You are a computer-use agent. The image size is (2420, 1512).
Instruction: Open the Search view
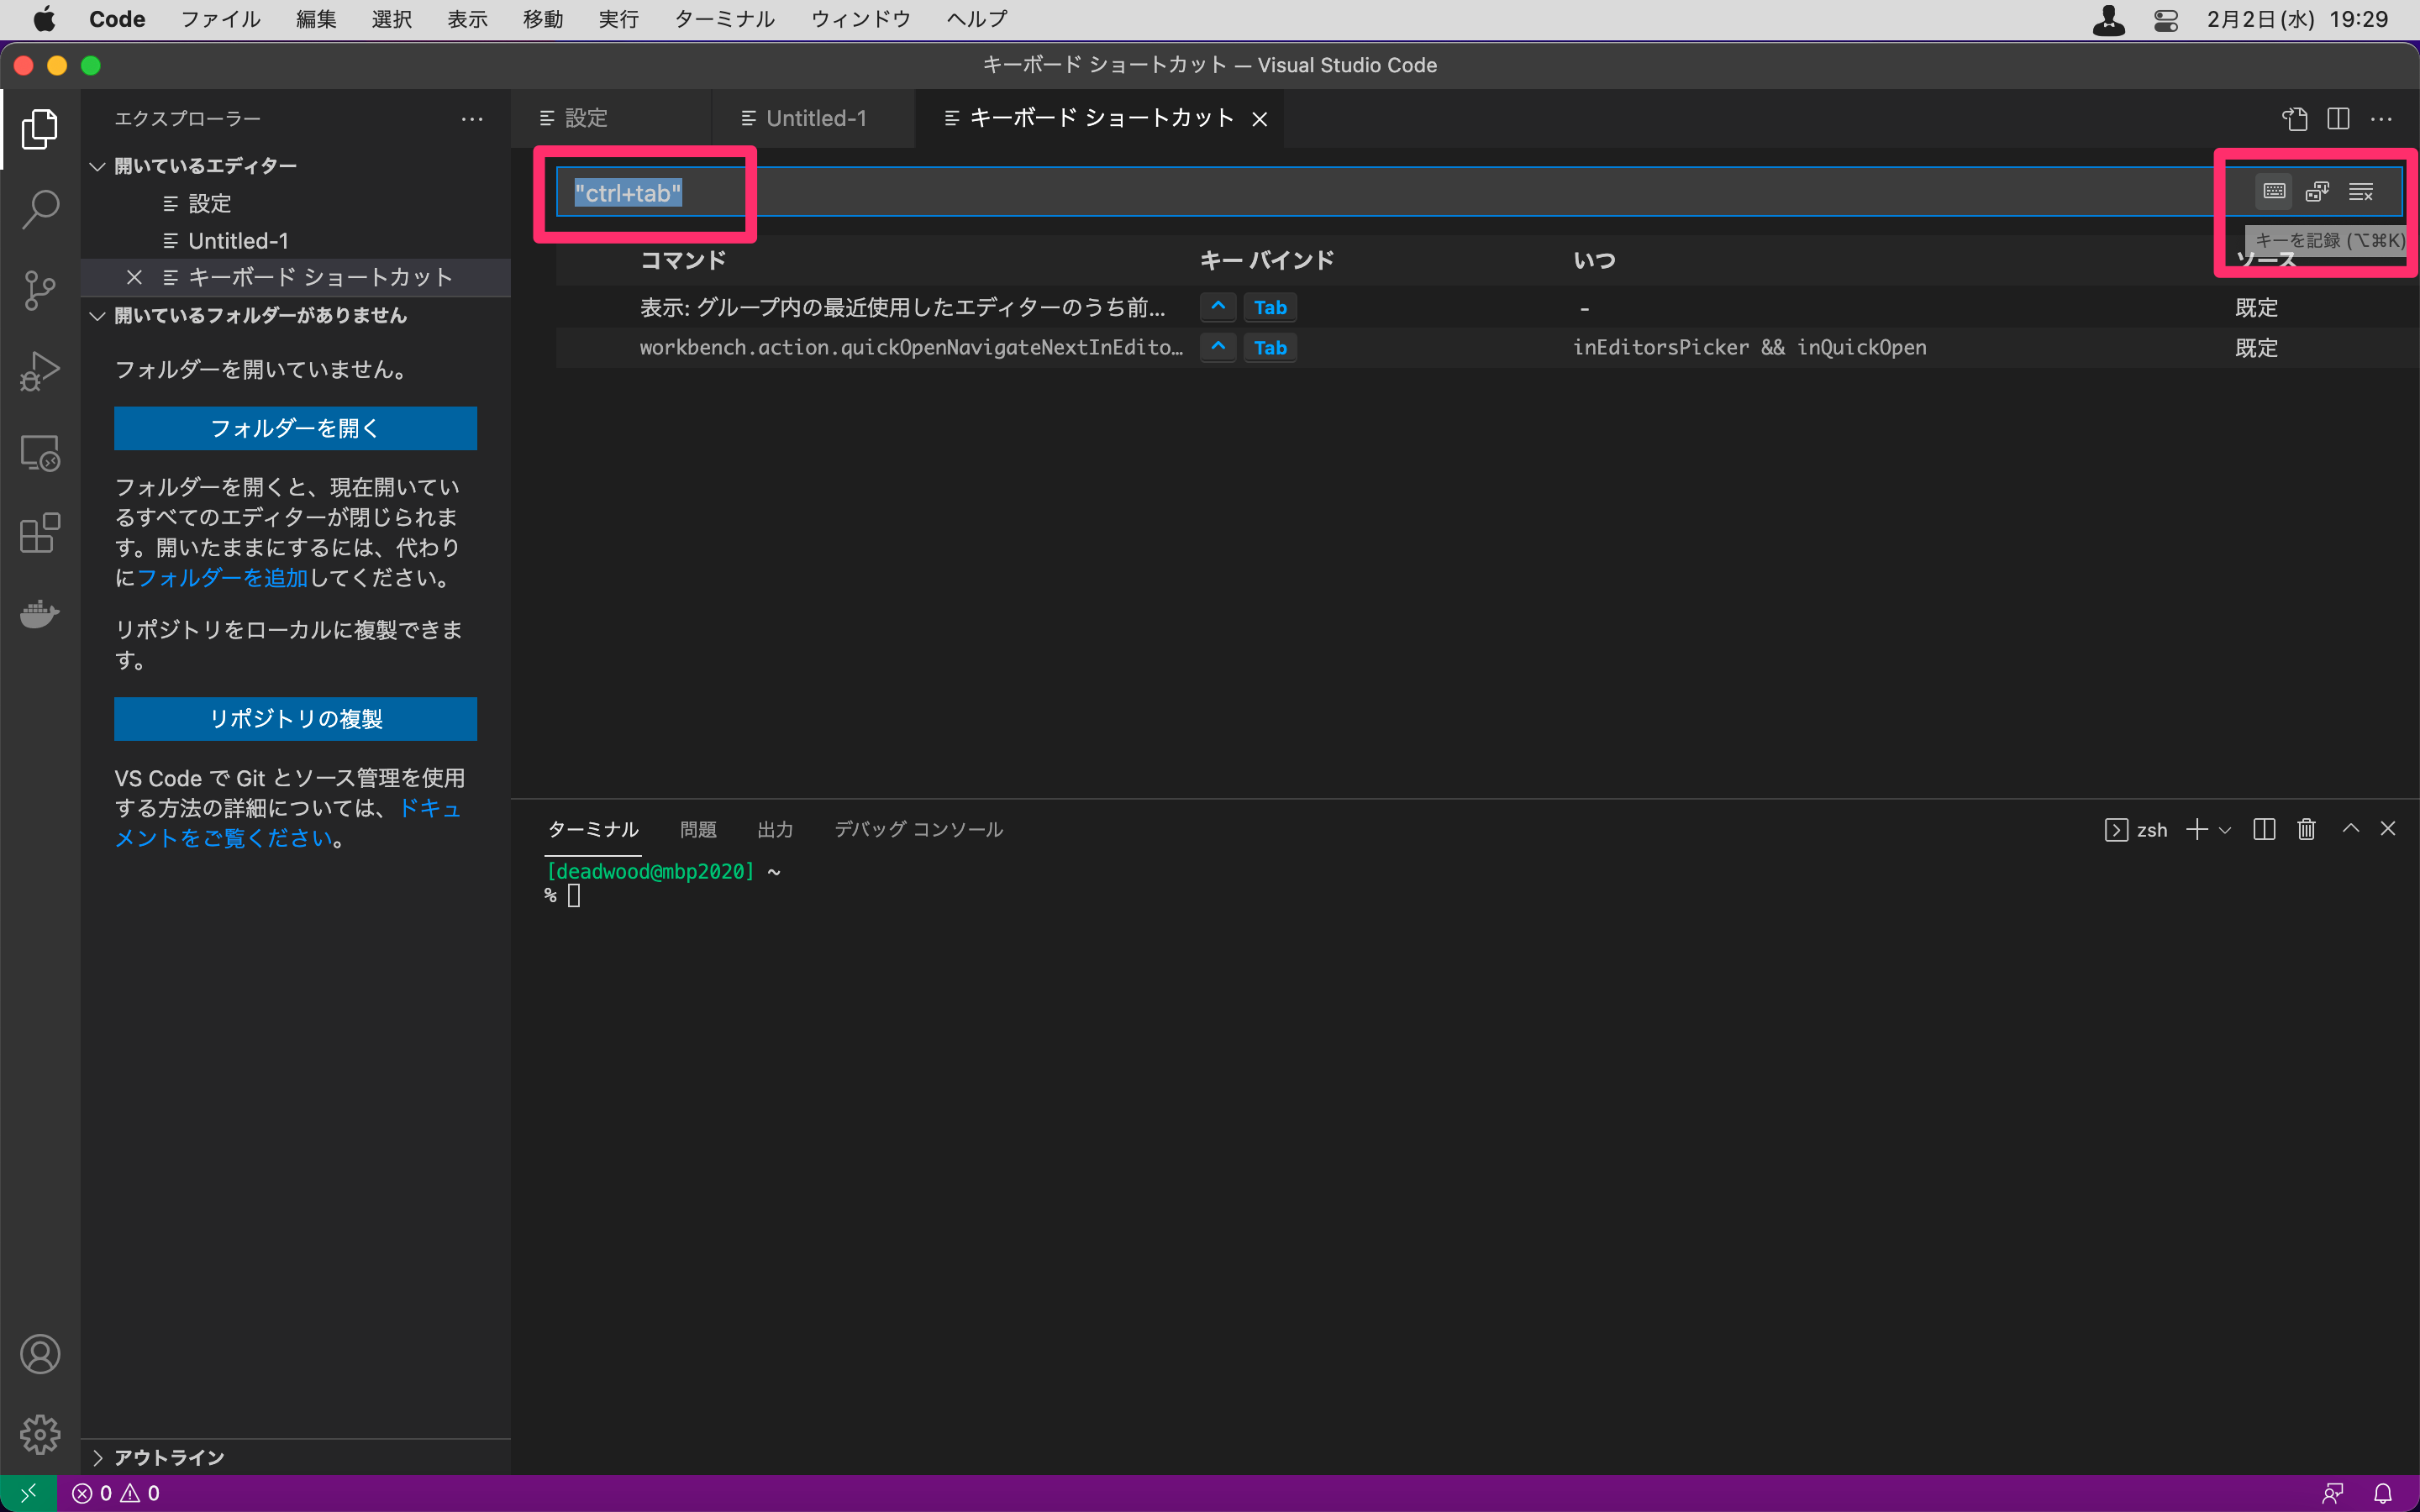40,209
